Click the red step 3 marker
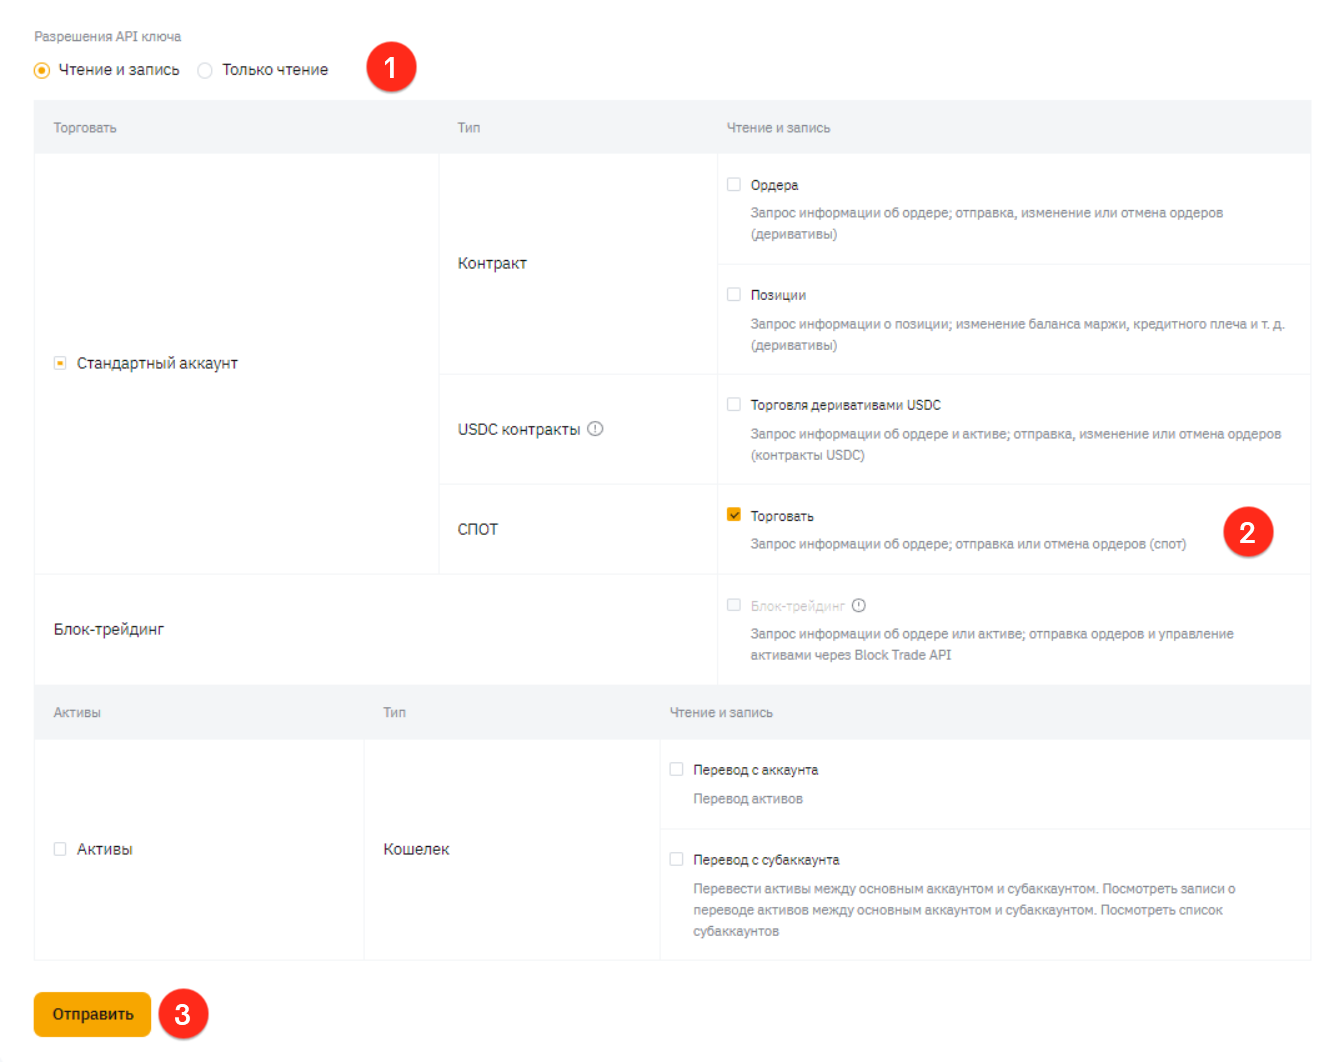Image resolution: width=1344 pixels, height=1062 pixels. pos(183,1014)
